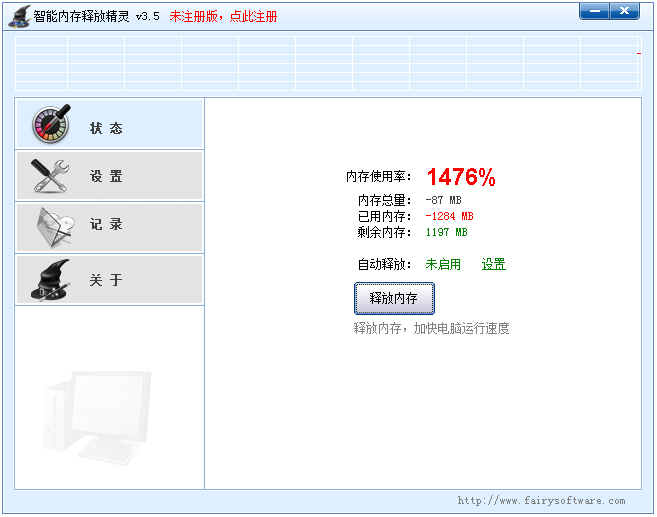
Task: Click the 已用内存 label
Action: pyautogui.click(x=384, y=216)
